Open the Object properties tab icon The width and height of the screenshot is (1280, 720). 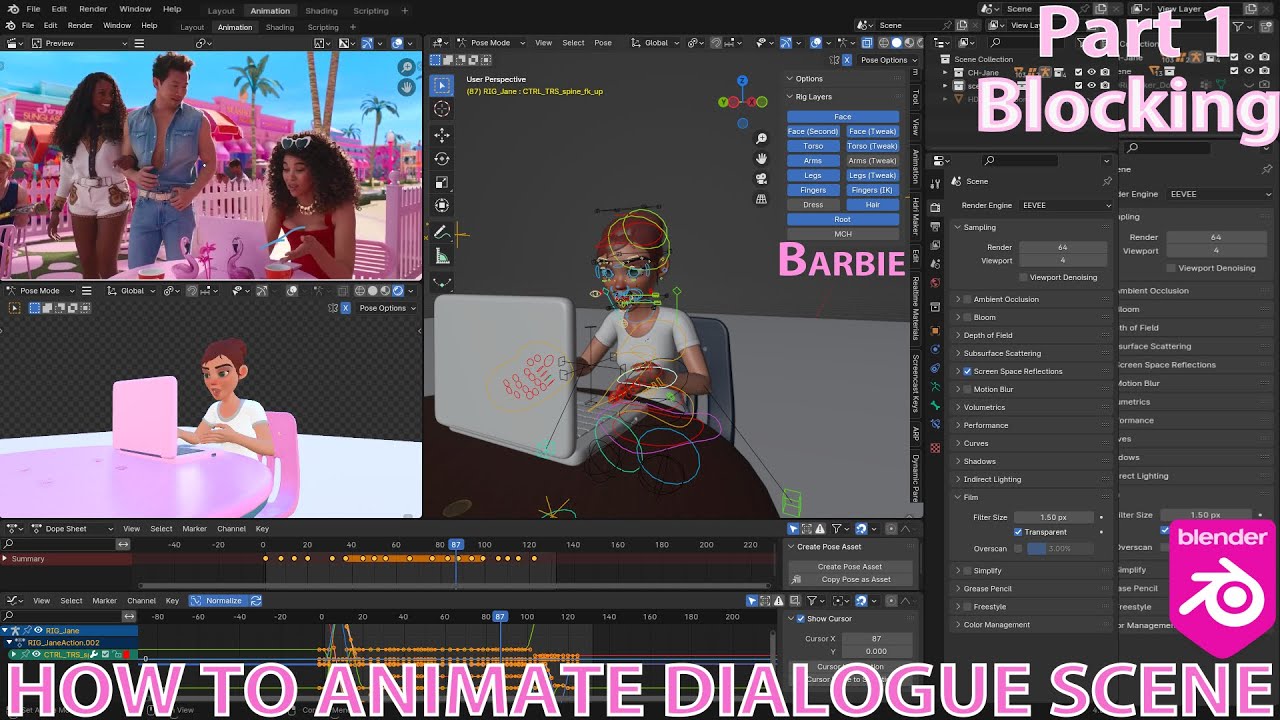(935, 329)
